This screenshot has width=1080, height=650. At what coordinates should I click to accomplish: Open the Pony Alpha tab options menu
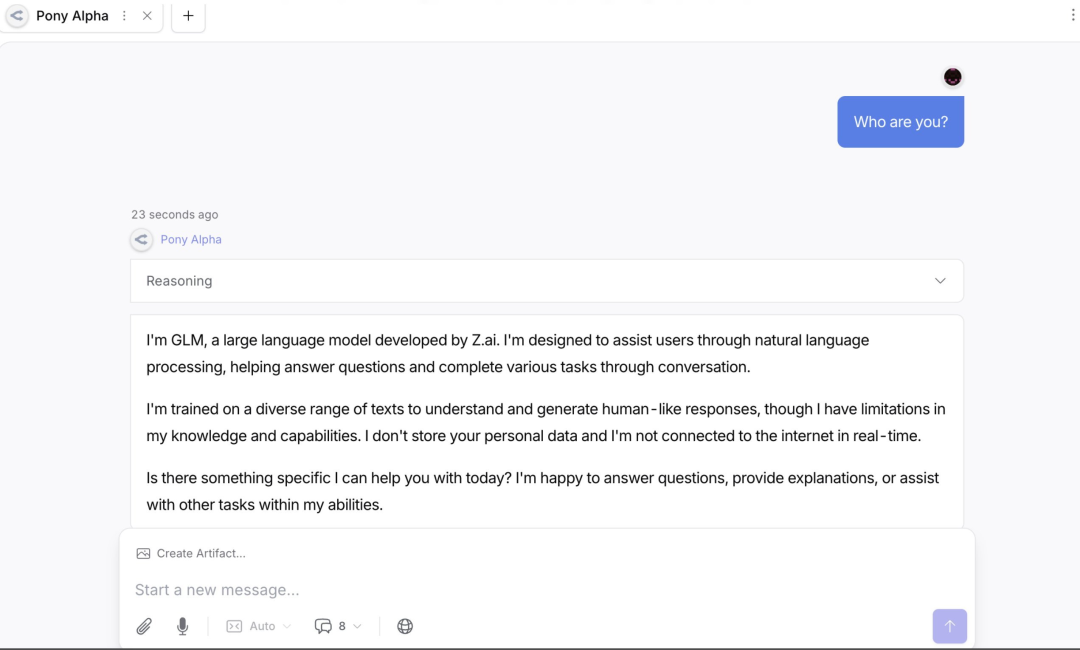pos(124,16)
